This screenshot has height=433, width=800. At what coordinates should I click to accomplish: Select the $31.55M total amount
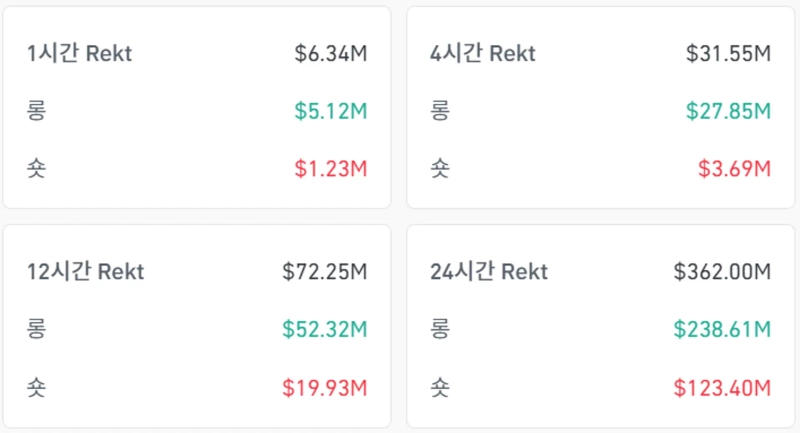[x=729, y=54]
